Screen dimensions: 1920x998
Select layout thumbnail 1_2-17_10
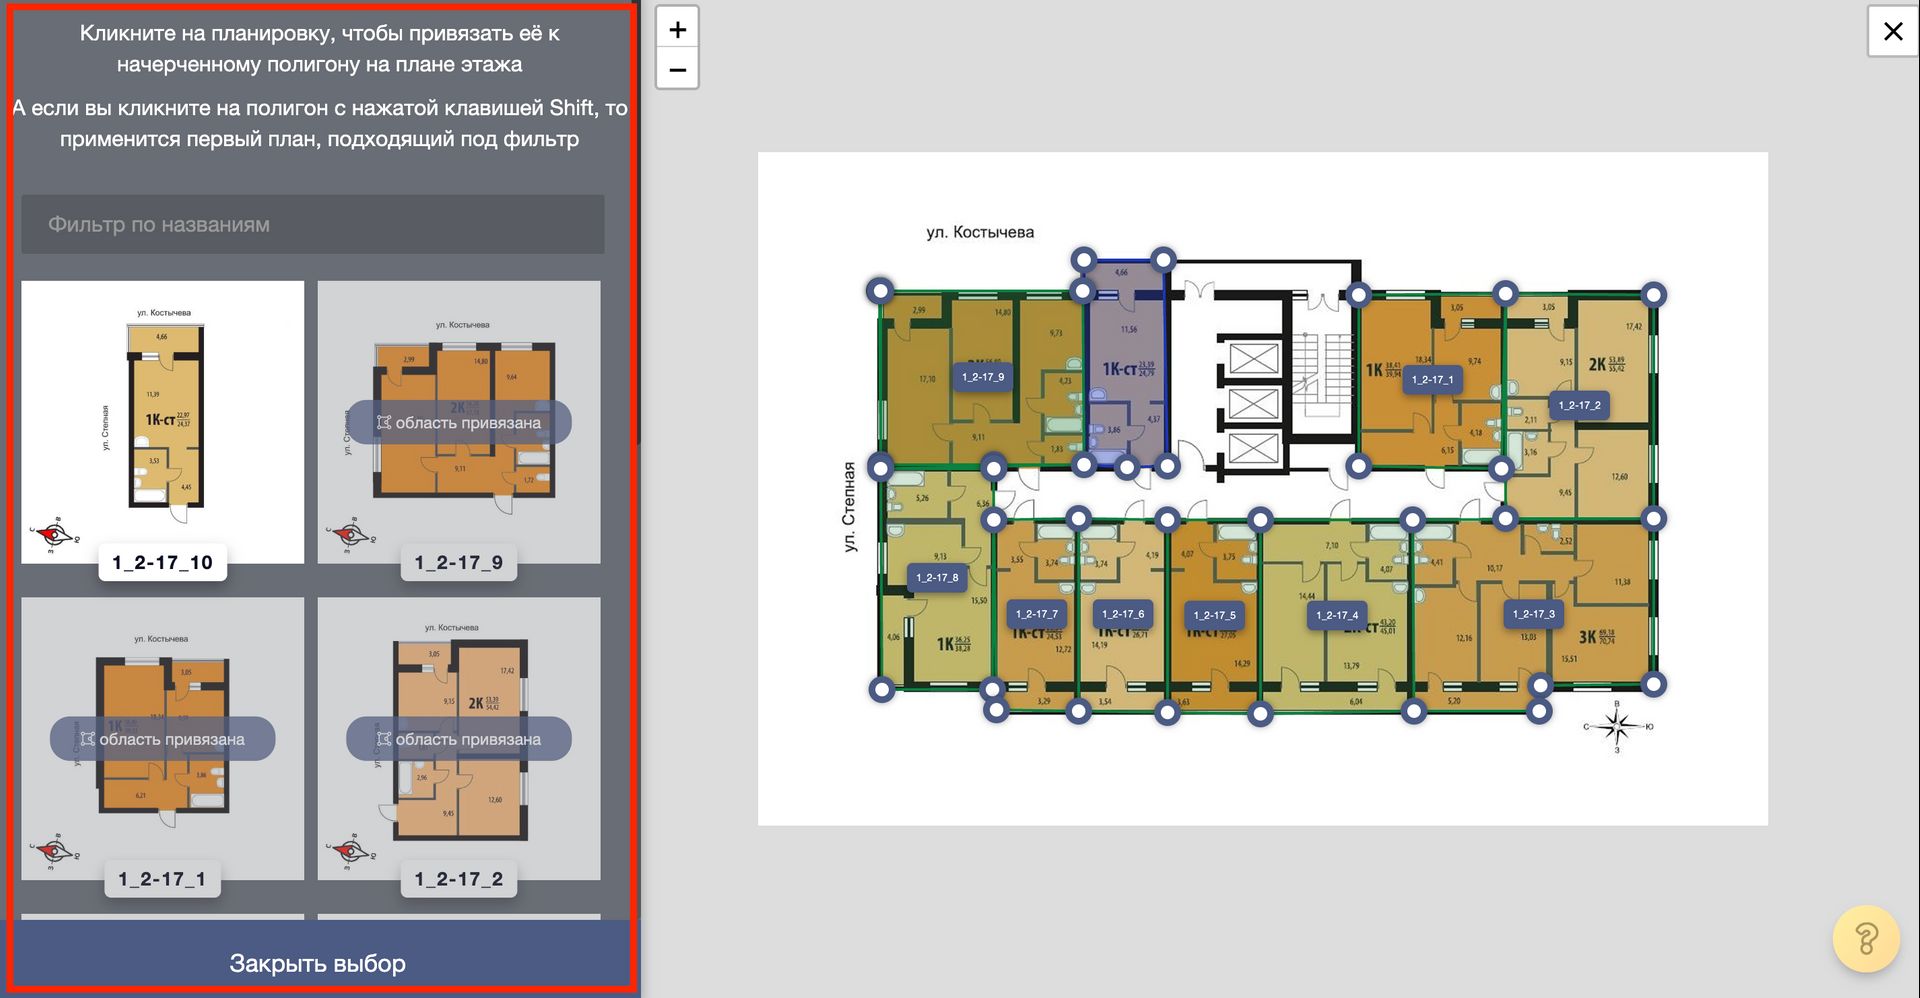[163, 422]
